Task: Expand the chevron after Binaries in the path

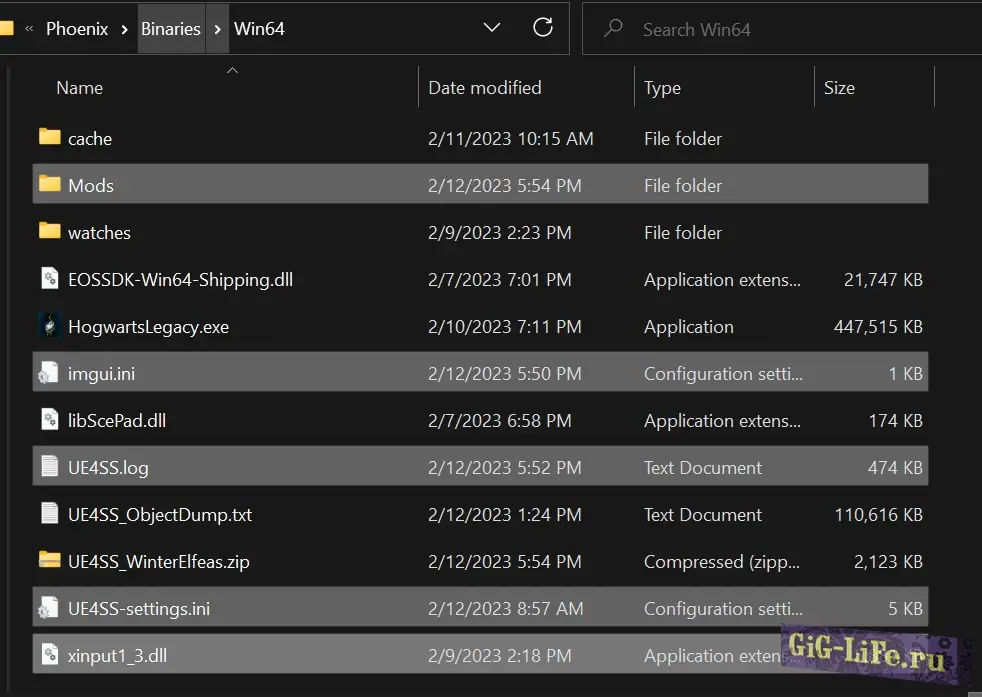Action: click(218, 29)
